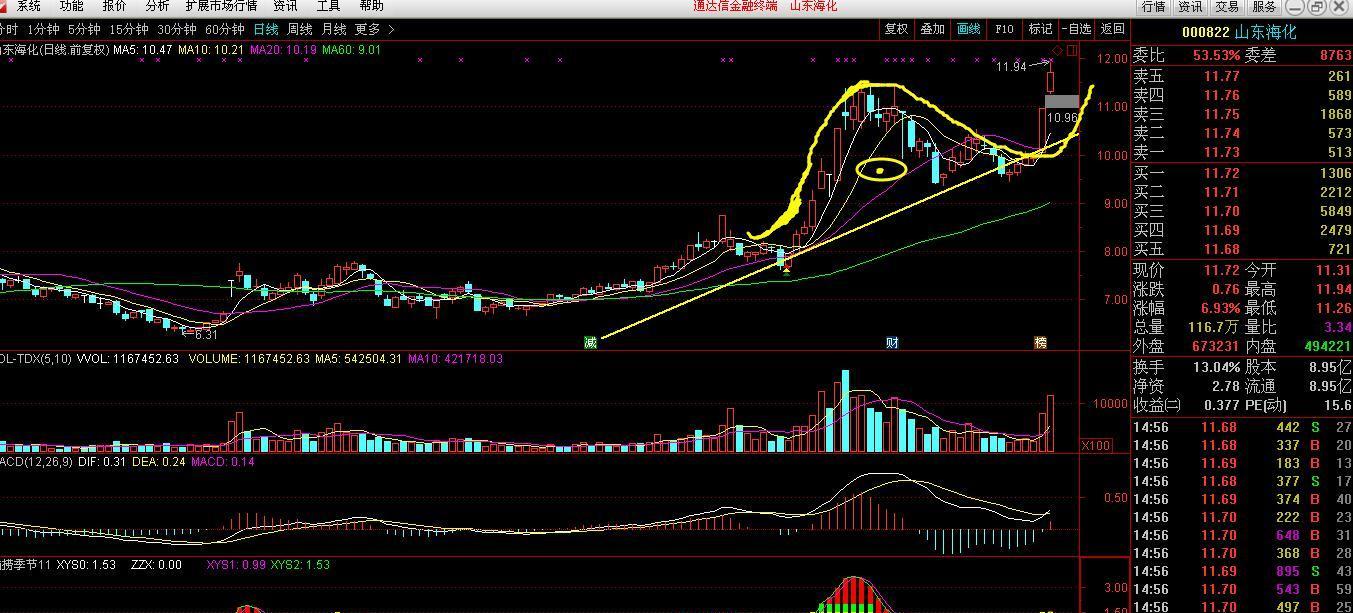Toggle the 画线 drawing mode
This screenshot has width=1353, height=613.
(x=968, y=29)
